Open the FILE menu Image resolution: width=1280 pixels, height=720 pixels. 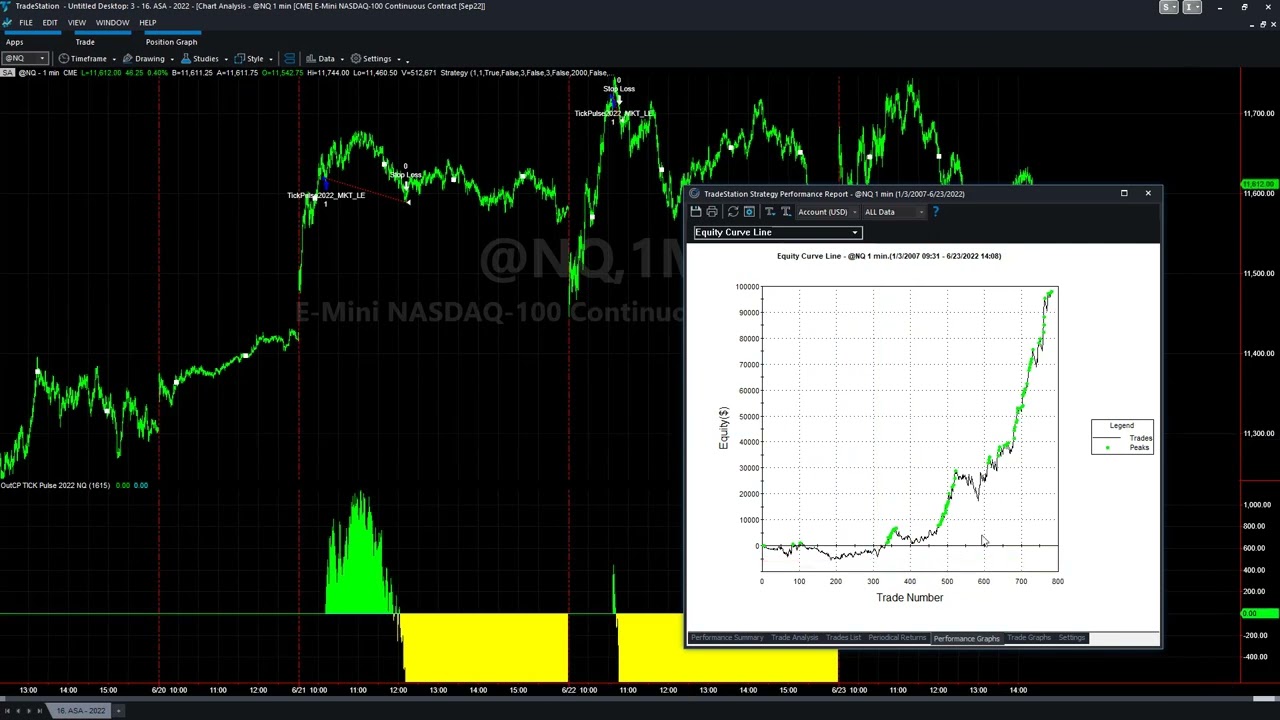(25, 22)
